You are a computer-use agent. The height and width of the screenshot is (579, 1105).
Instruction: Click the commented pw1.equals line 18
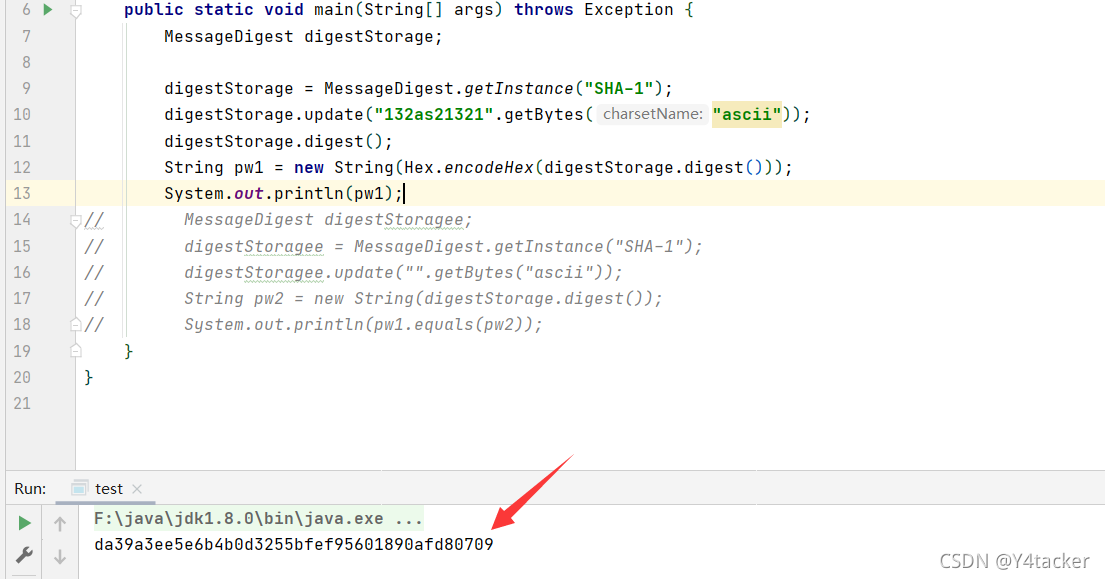tap(363, 325)
